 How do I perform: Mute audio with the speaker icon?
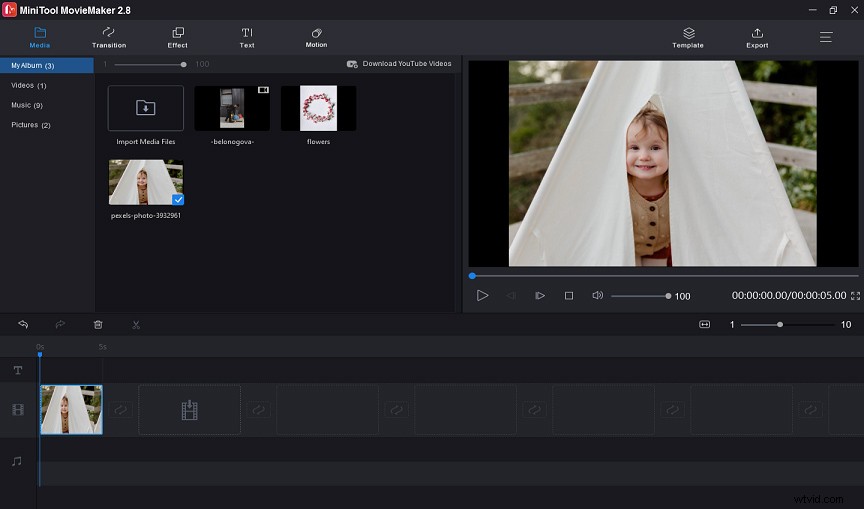[x=597, y=296]
